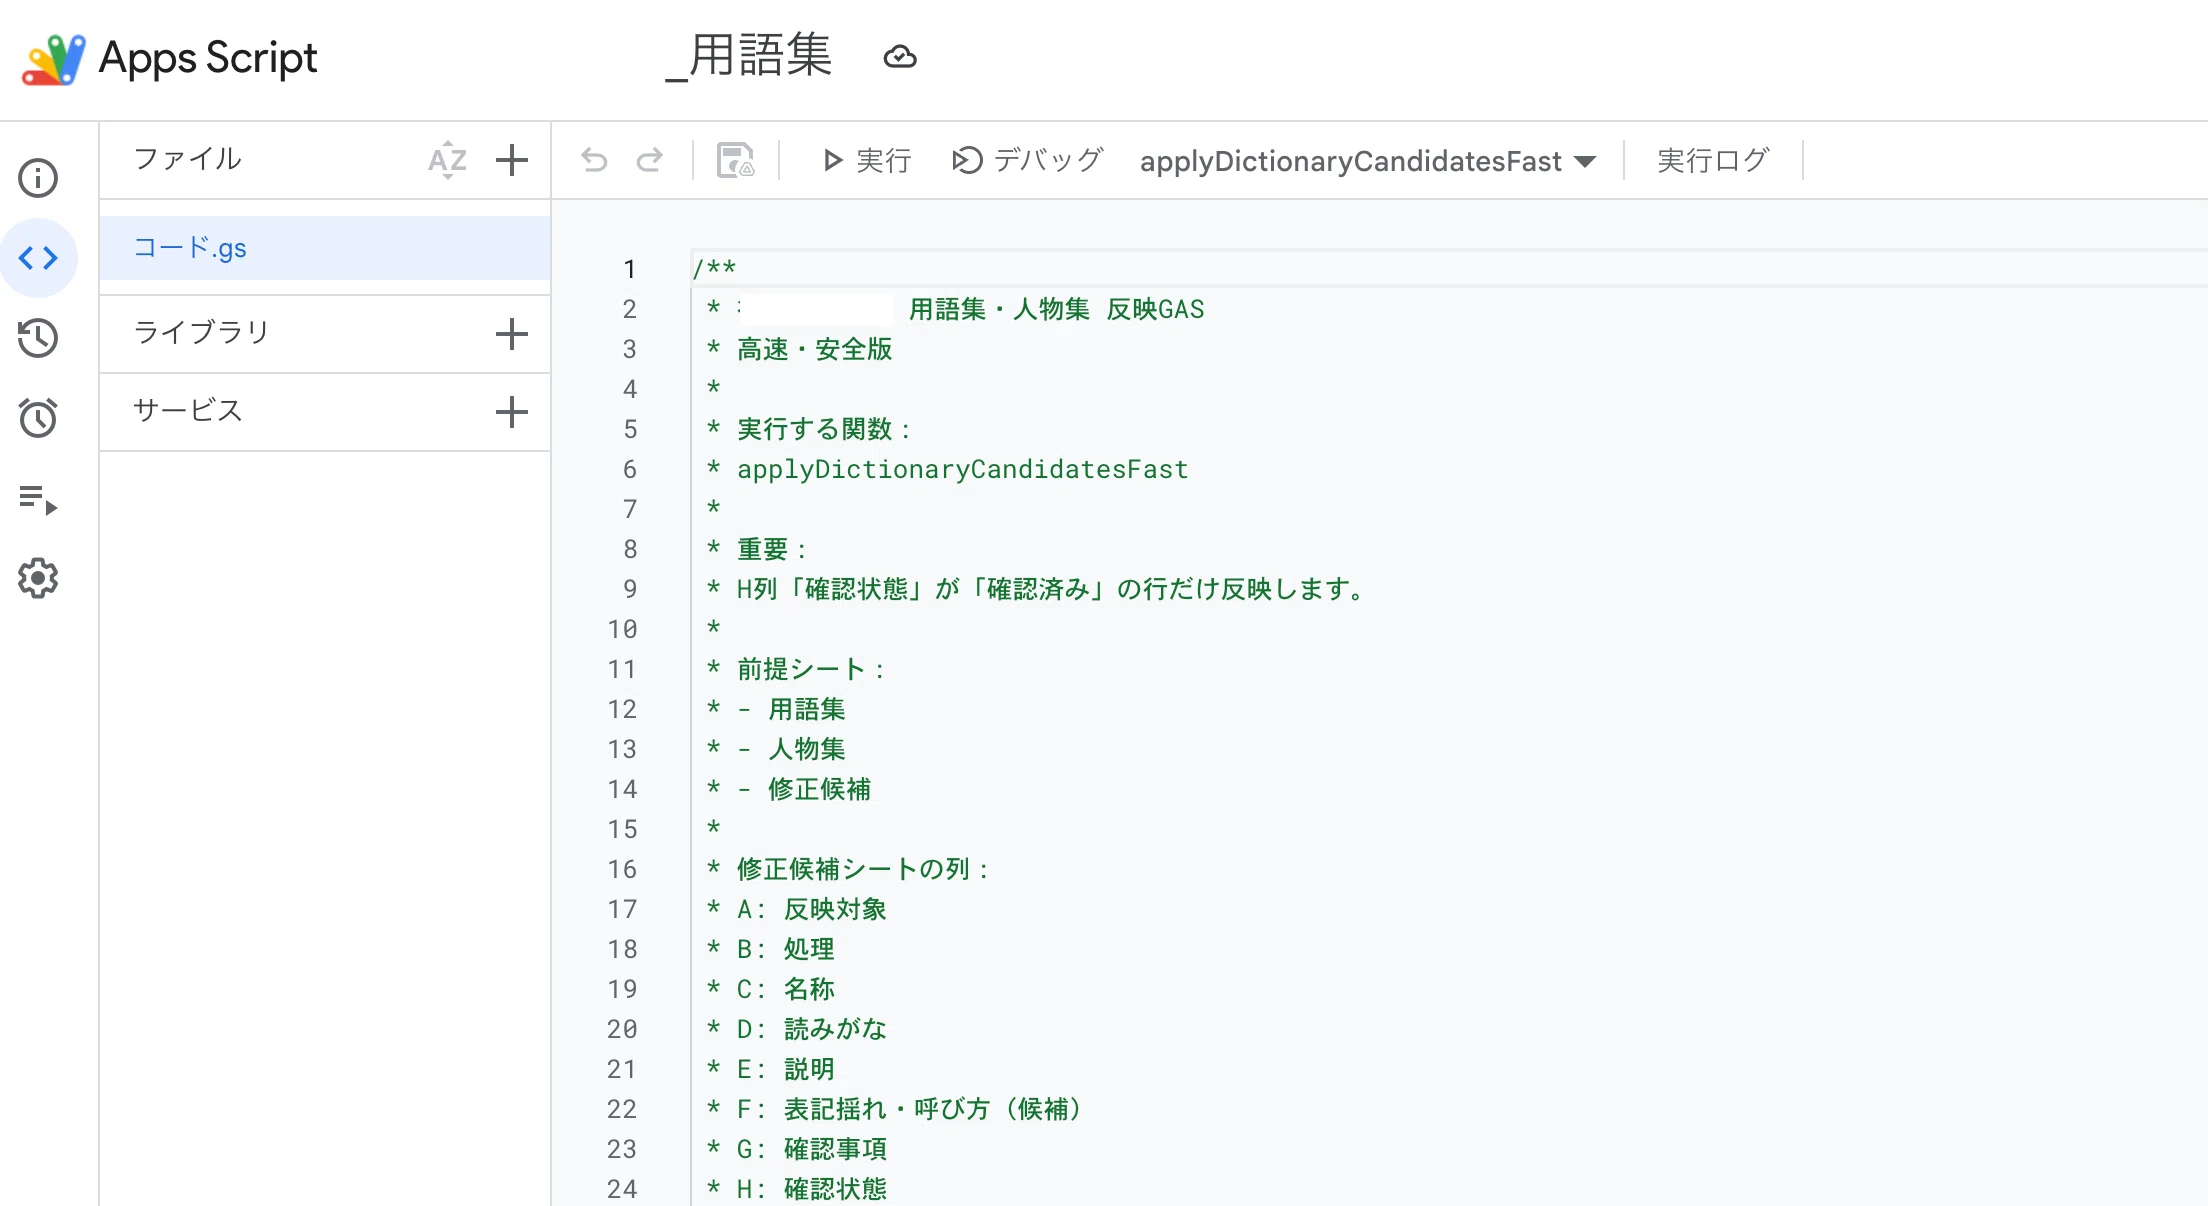The height and width of the screenshot is (1206, 2208).
Task: Select the Editor code brackets icon
Action: (x=38, y=258)
